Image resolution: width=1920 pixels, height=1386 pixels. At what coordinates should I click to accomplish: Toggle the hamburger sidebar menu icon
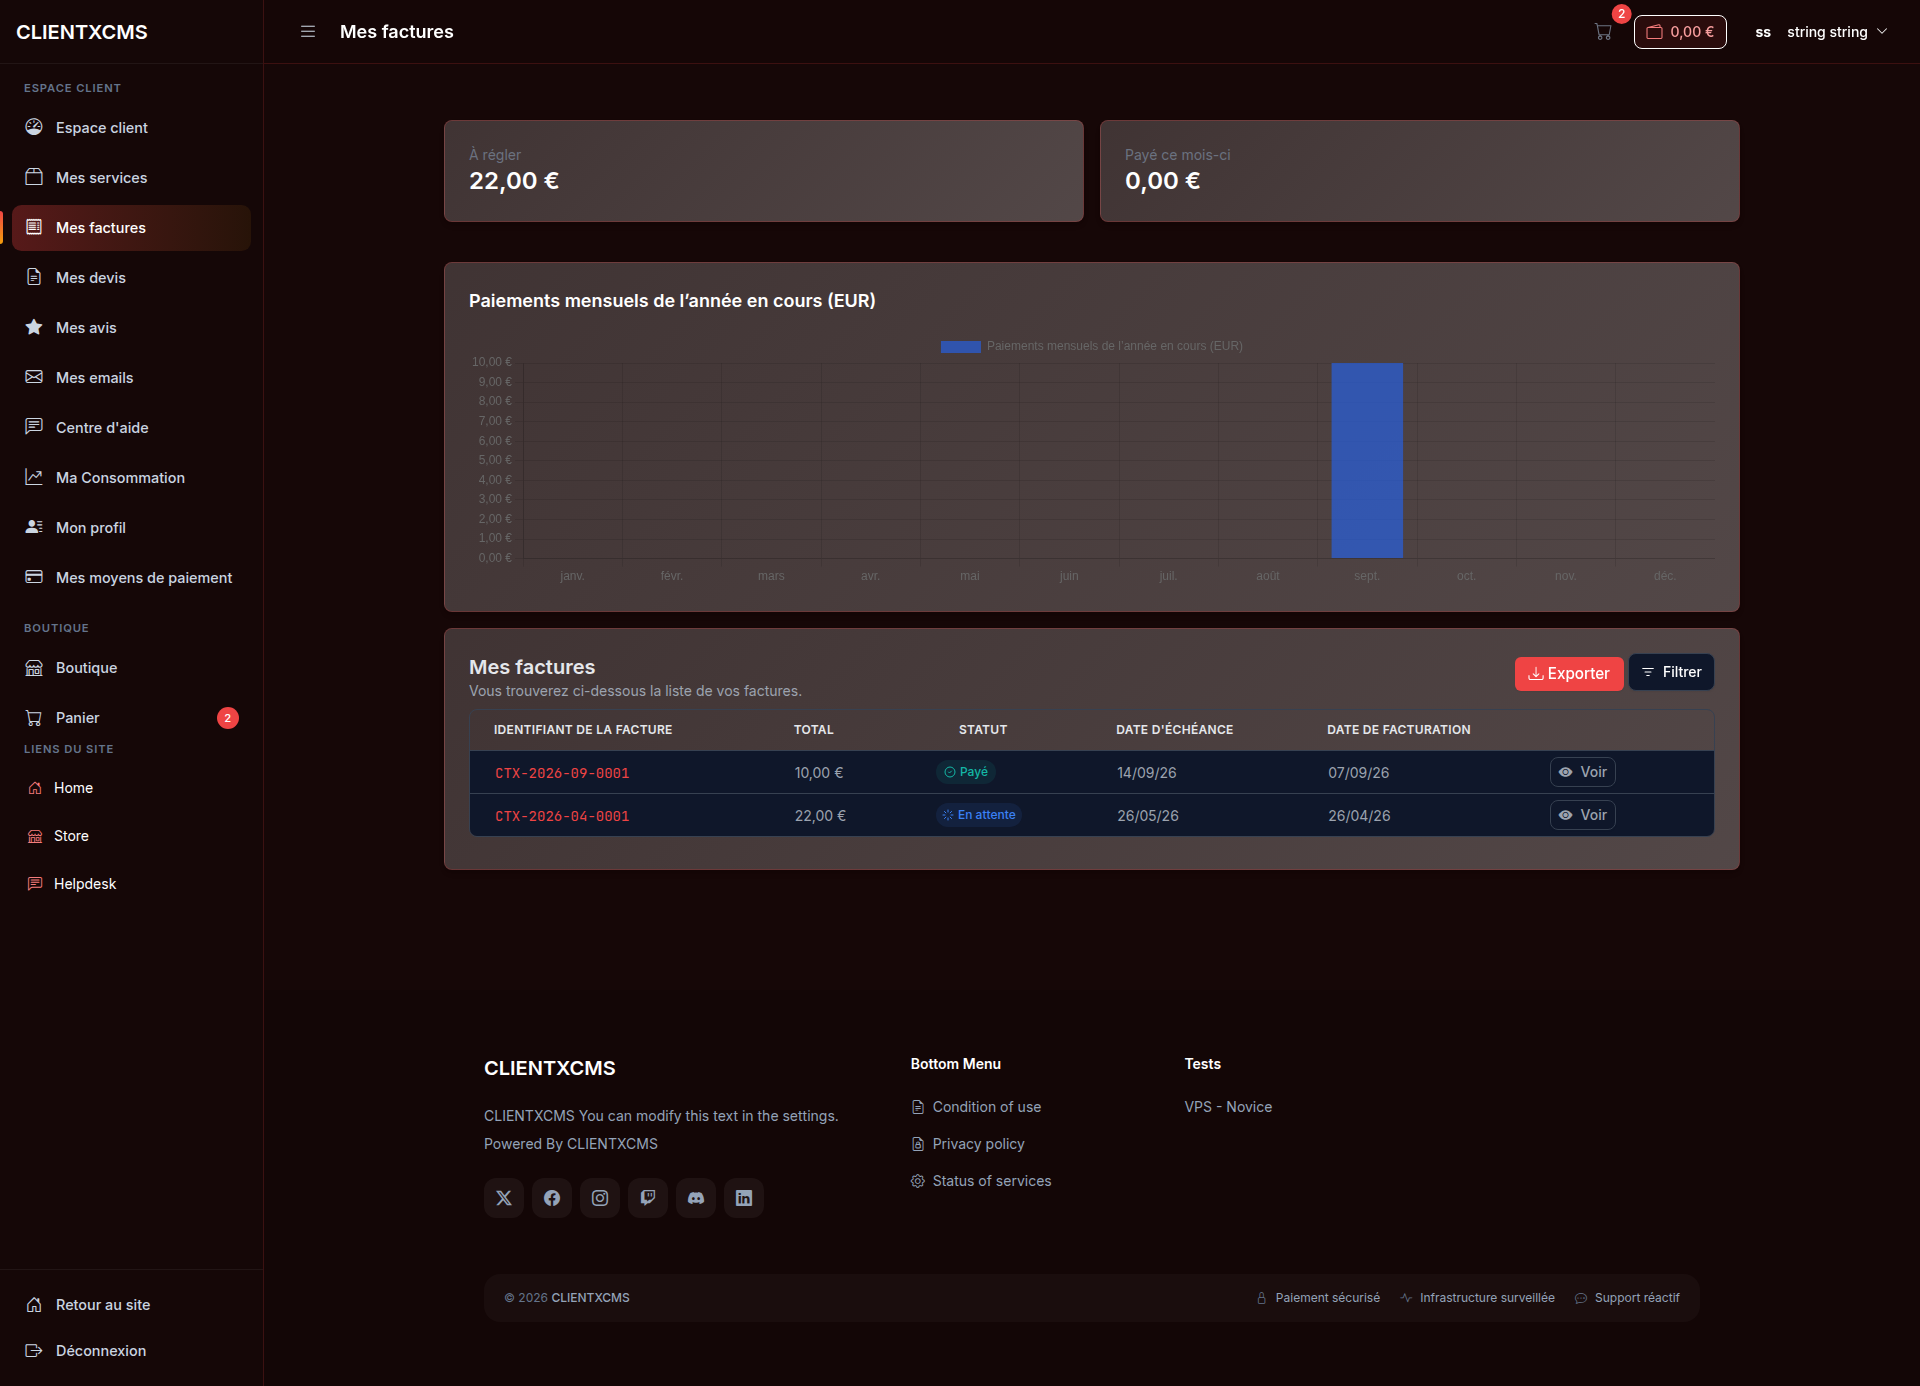coord(308,32)
